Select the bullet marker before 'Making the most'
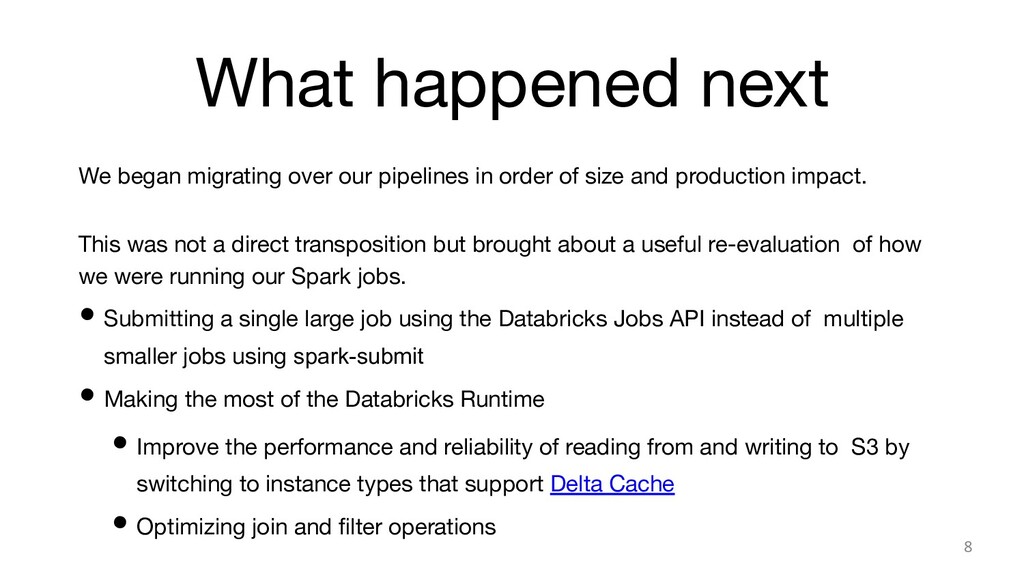1024x576 pixels. 87,394
